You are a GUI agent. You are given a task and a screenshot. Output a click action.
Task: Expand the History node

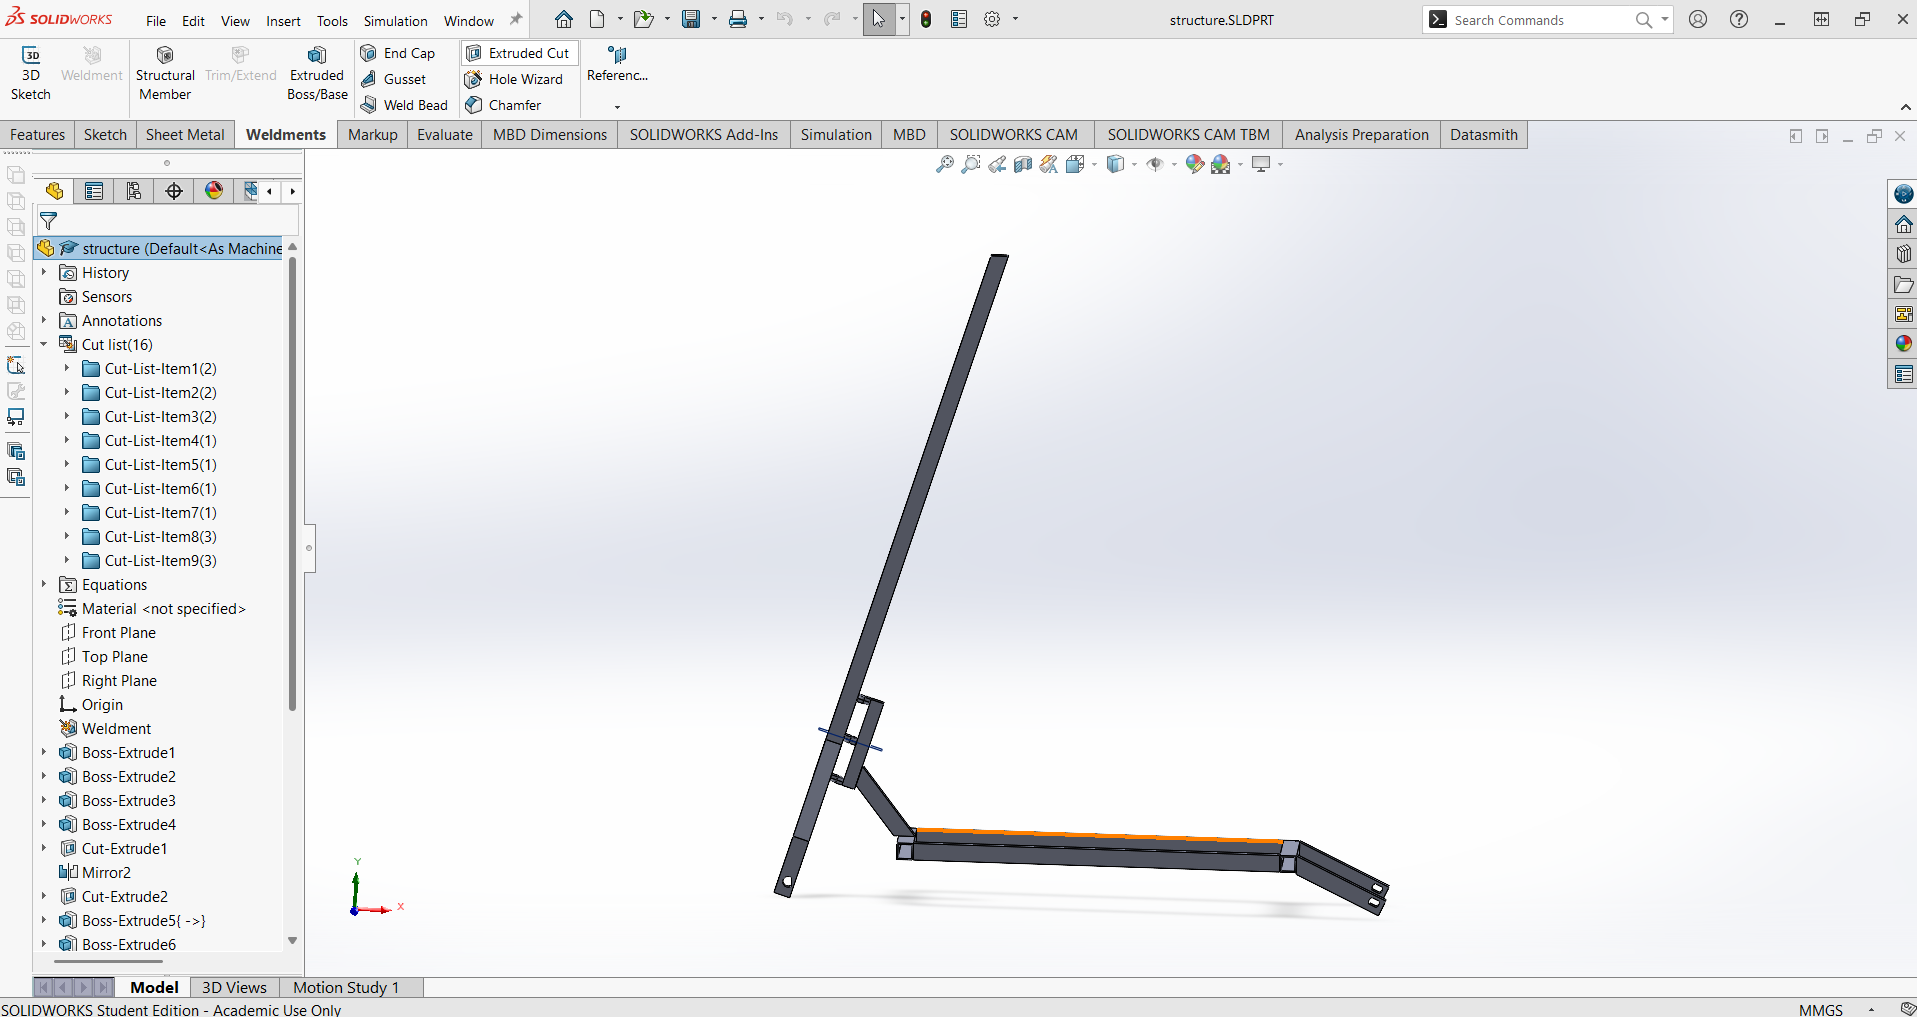44,273
